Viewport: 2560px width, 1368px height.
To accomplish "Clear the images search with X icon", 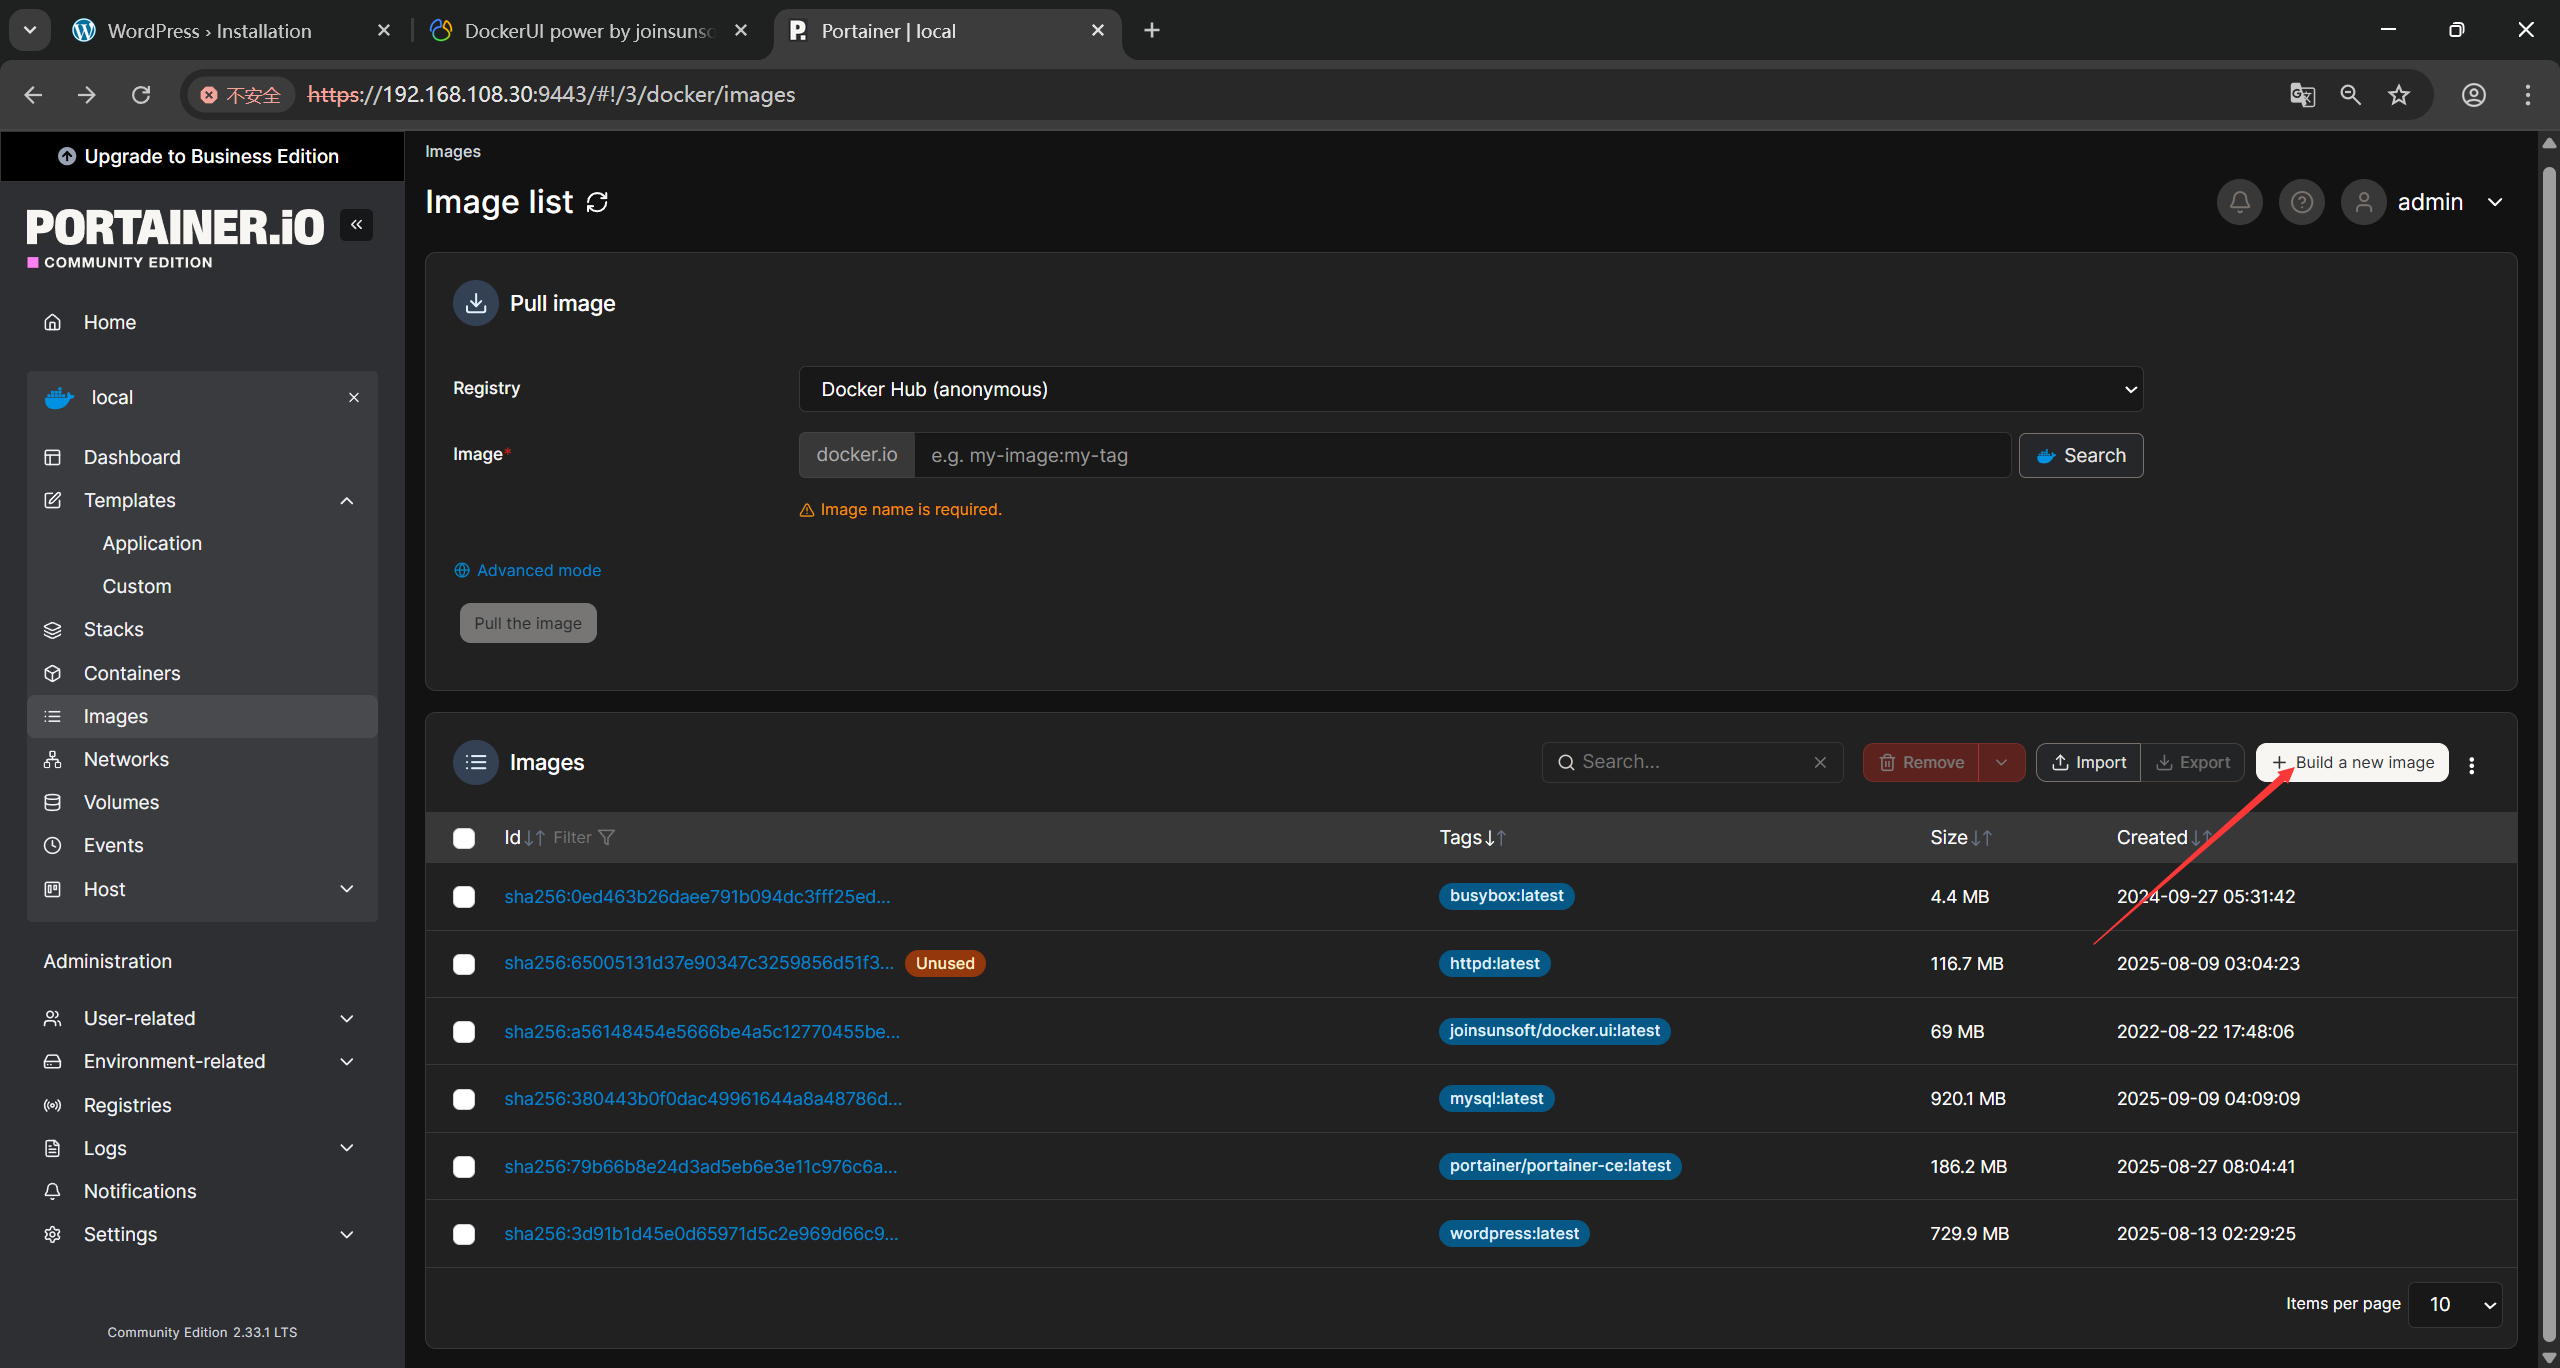I will 1820,762.
